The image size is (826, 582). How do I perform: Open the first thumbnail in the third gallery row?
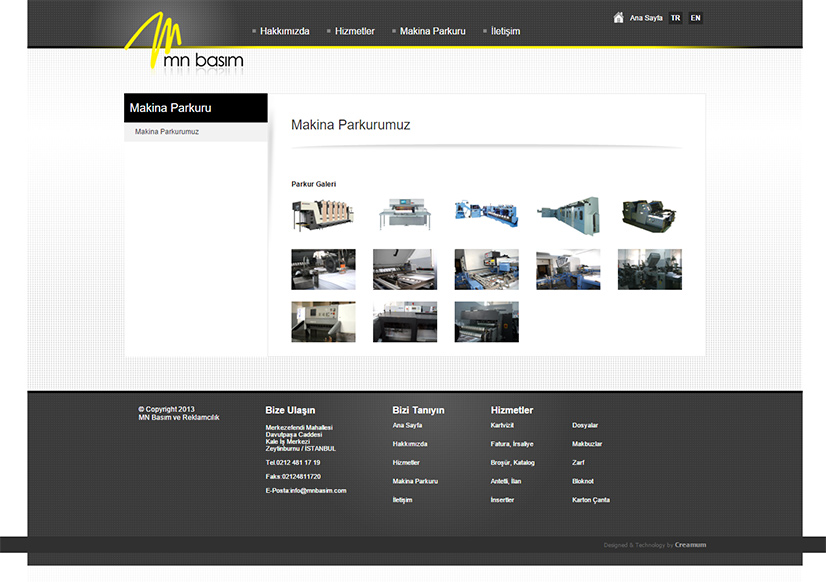(x=323, y=322)
